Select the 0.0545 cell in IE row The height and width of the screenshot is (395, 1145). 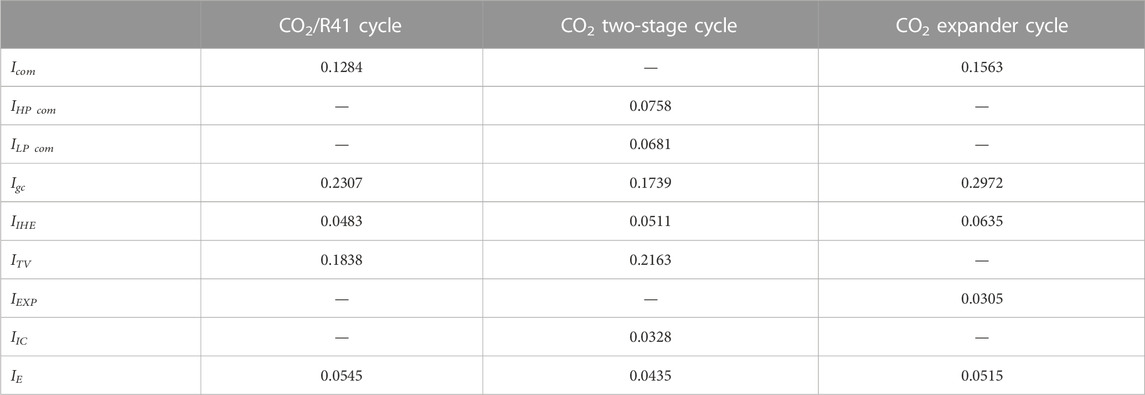(x=341, y=375)
